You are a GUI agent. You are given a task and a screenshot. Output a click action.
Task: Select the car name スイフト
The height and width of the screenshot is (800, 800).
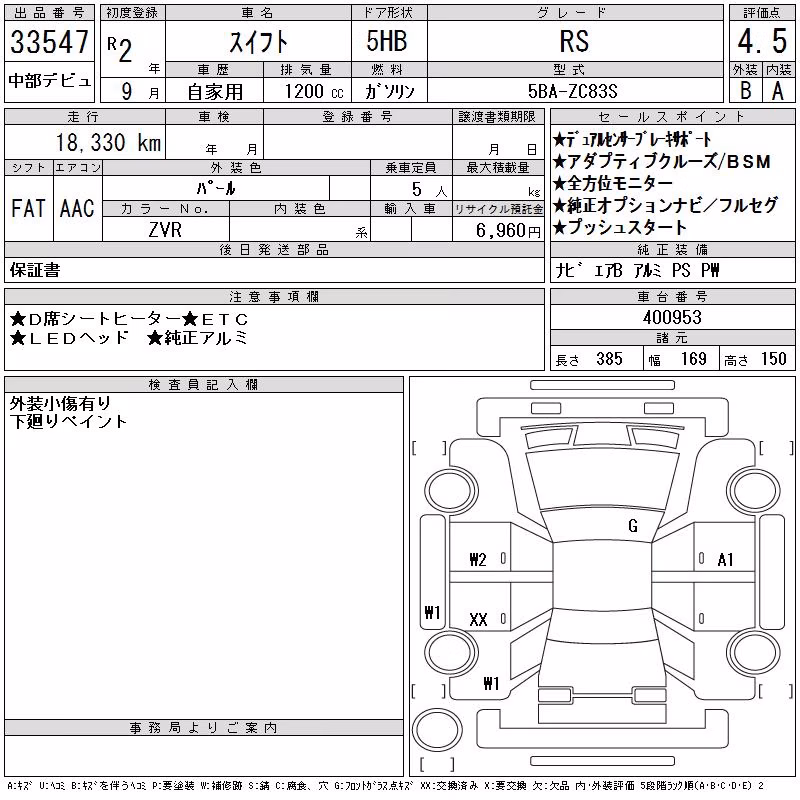pyautogui.click(x=258, y=42)
